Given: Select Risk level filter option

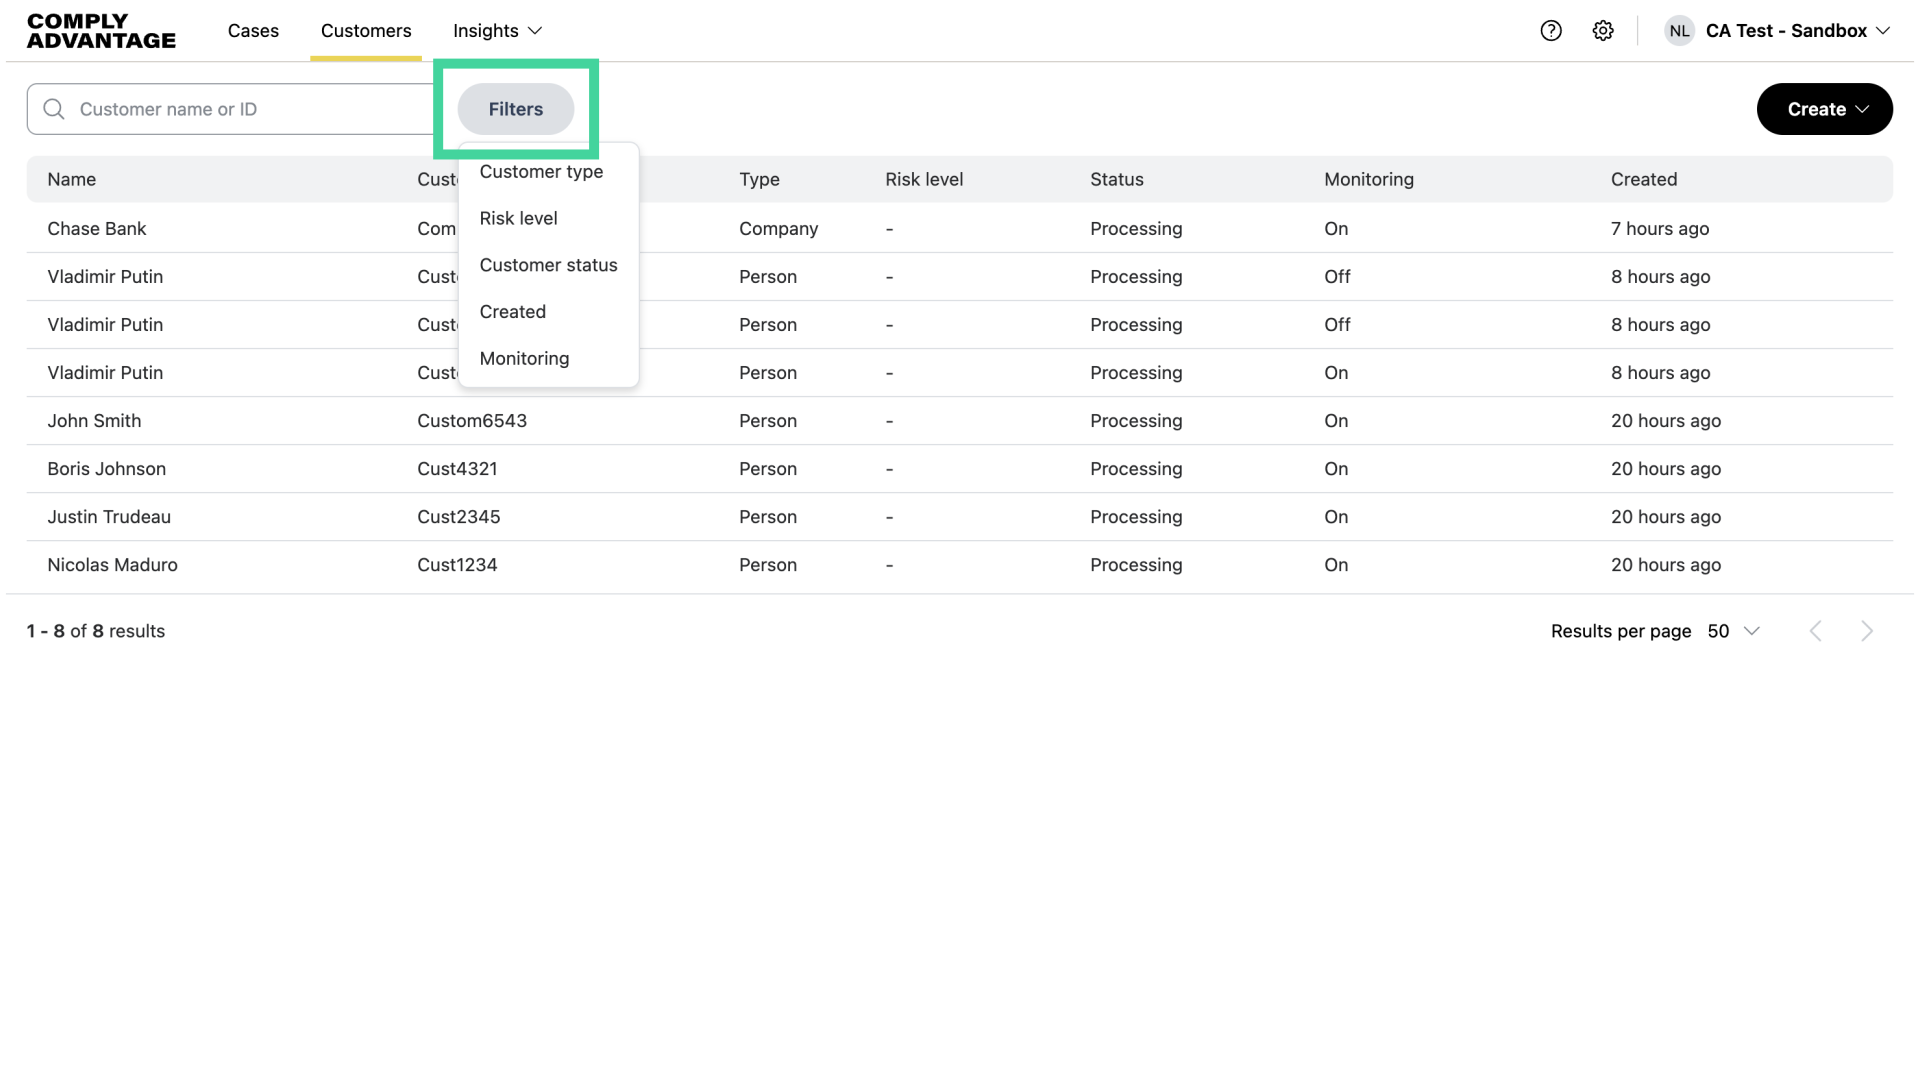Looking at the screenshot, I should (518, 218).
